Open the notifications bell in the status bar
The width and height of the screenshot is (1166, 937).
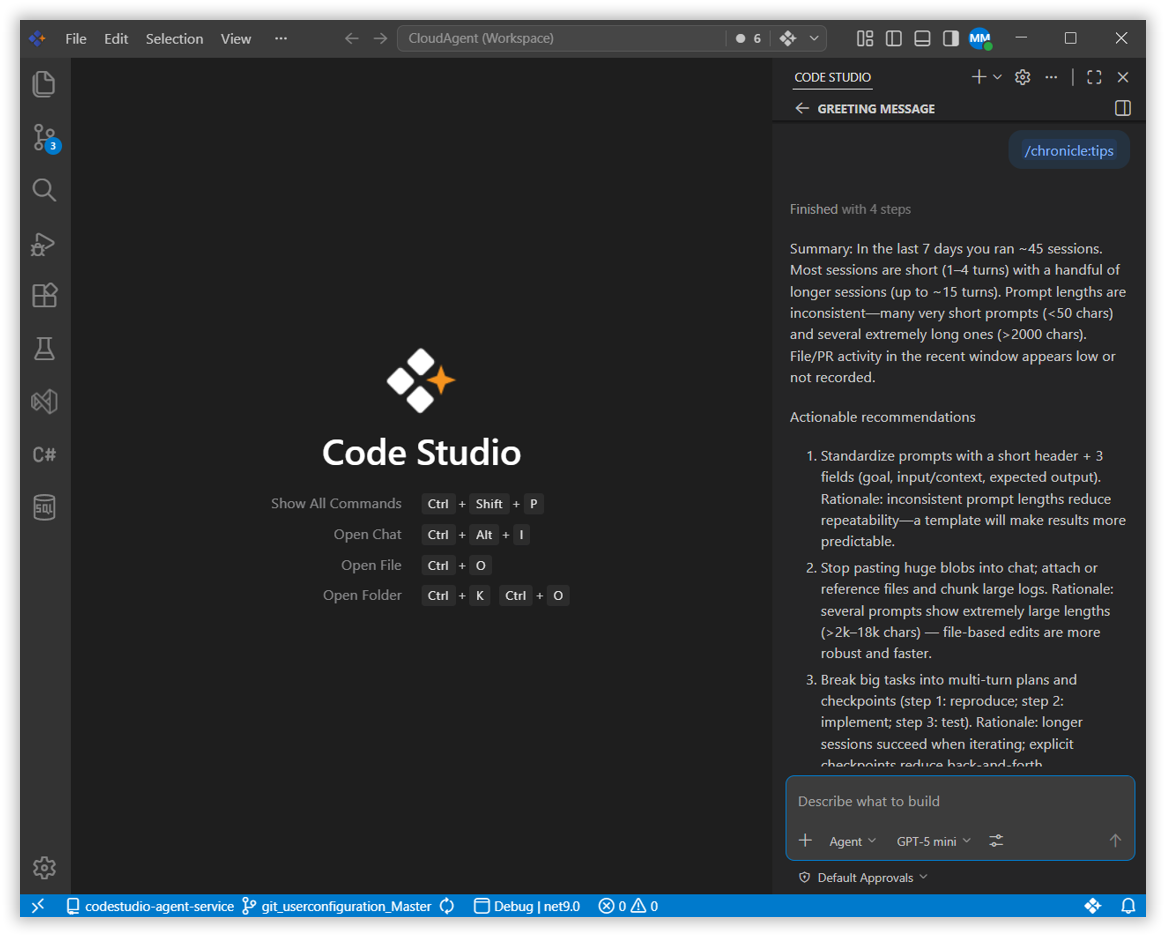(x=1128, y=906)
